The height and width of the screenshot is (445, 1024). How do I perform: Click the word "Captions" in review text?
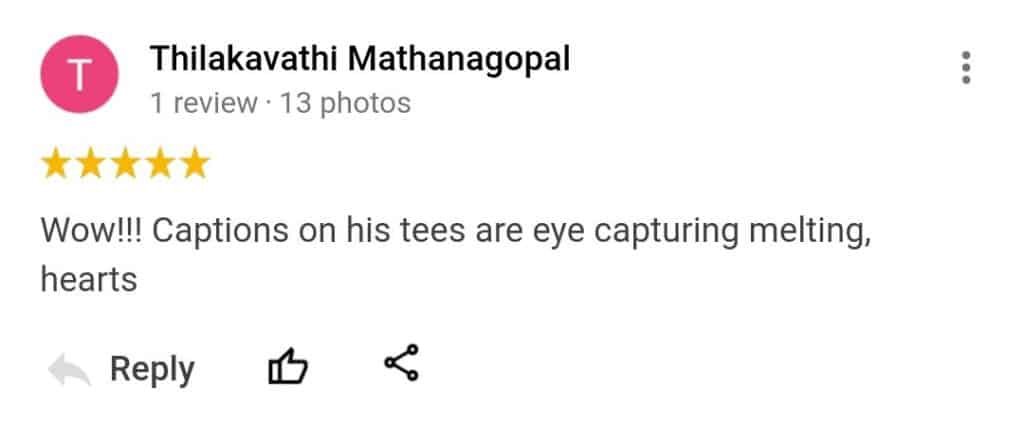[x=221, y=232]
